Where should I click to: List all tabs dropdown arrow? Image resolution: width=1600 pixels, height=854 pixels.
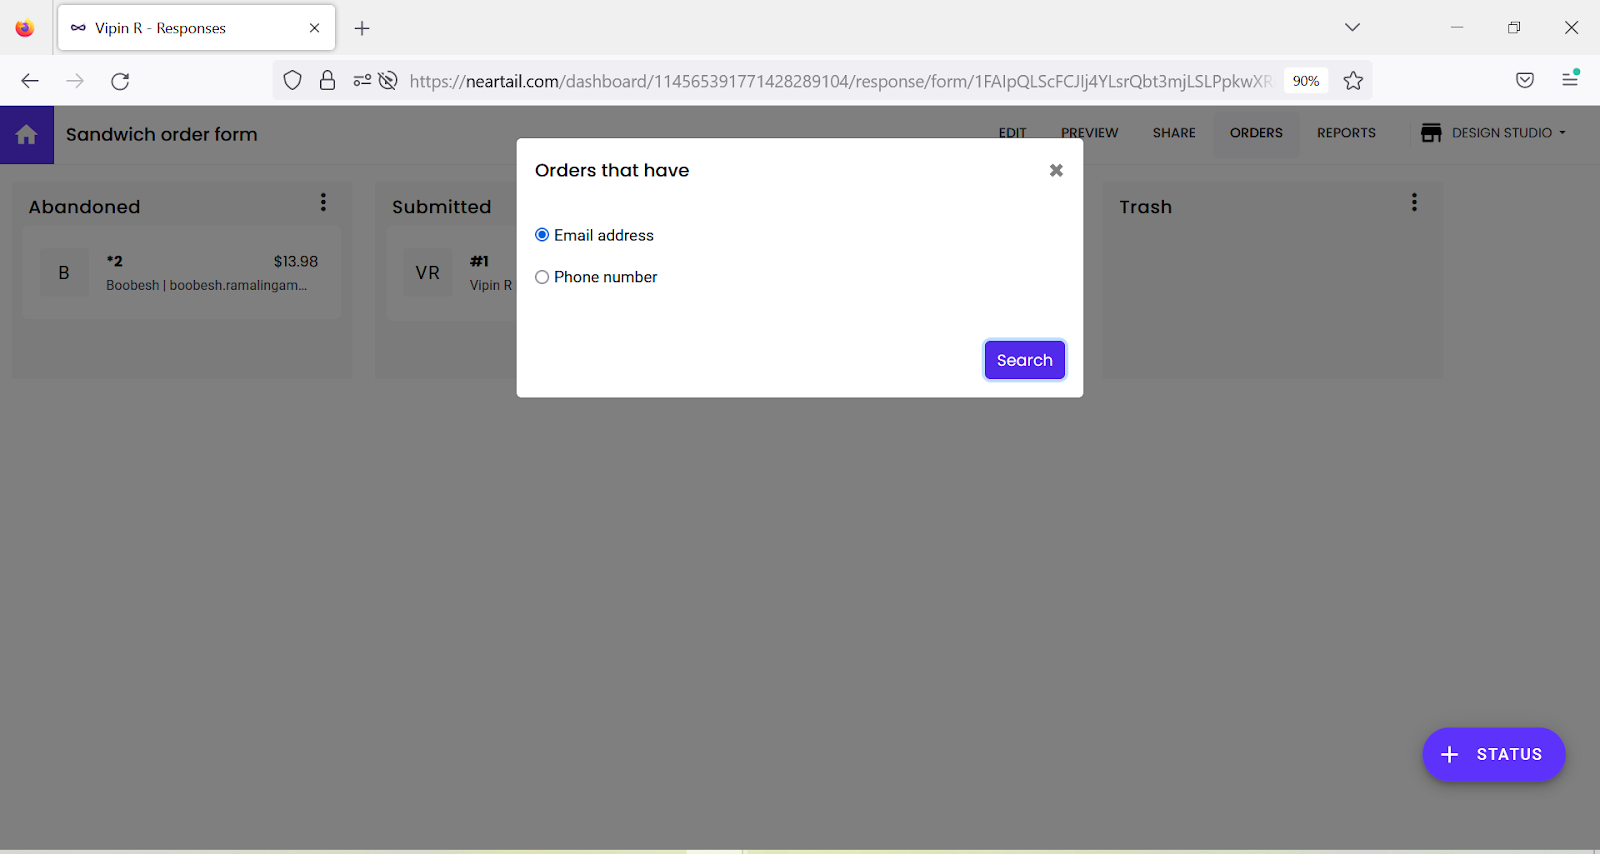pos(1352,28)
